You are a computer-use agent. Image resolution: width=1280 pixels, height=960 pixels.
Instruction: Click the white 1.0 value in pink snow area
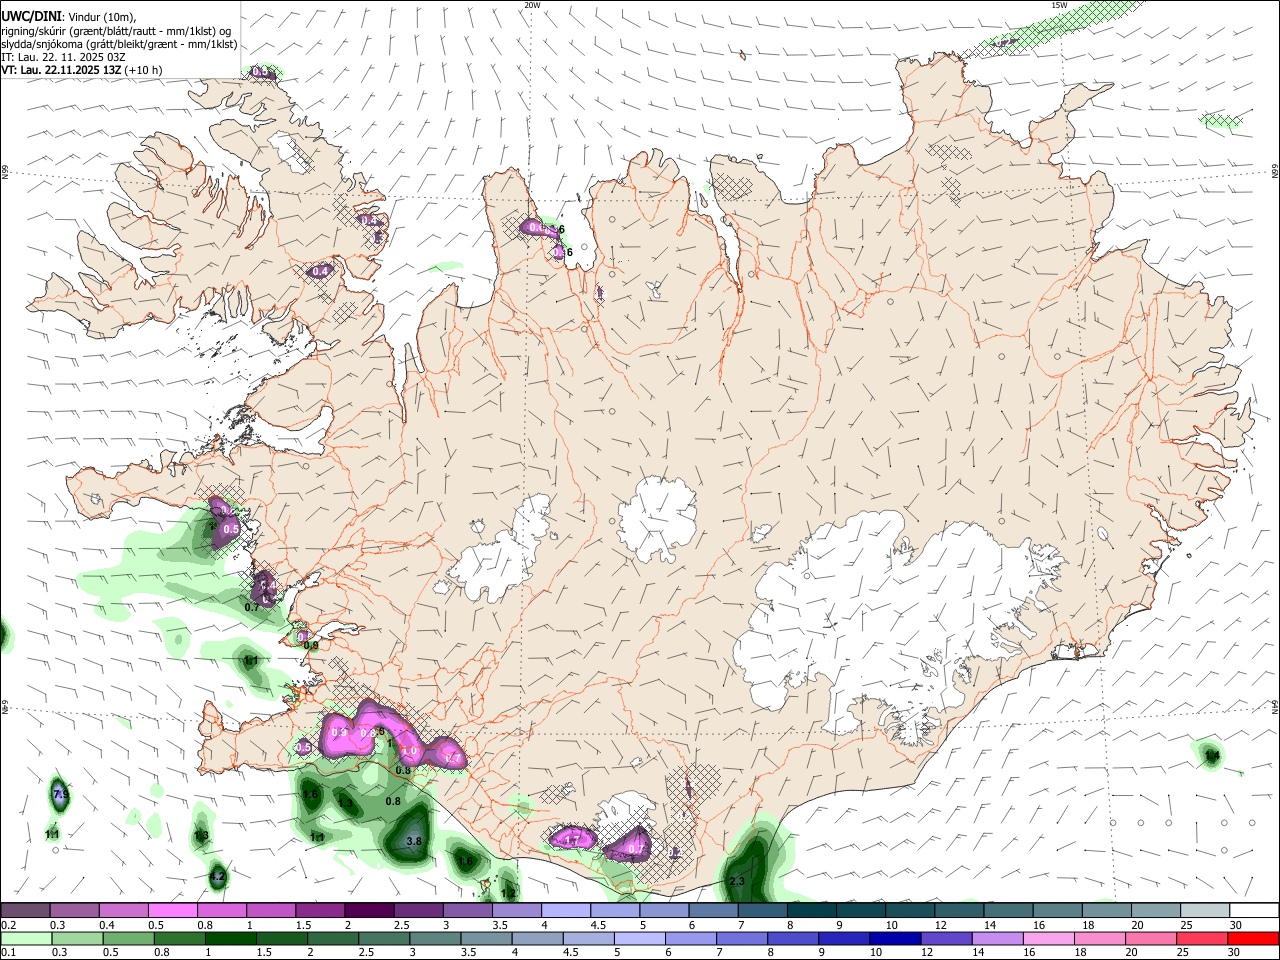[x=408, y=750]
